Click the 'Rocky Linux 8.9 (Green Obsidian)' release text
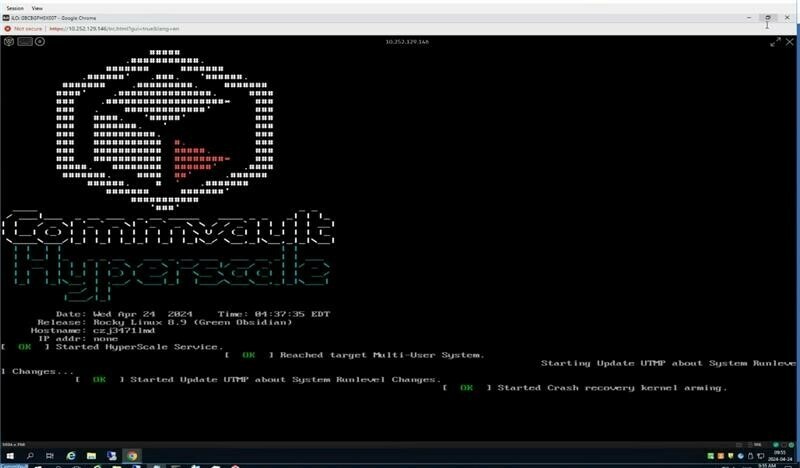 192,323
